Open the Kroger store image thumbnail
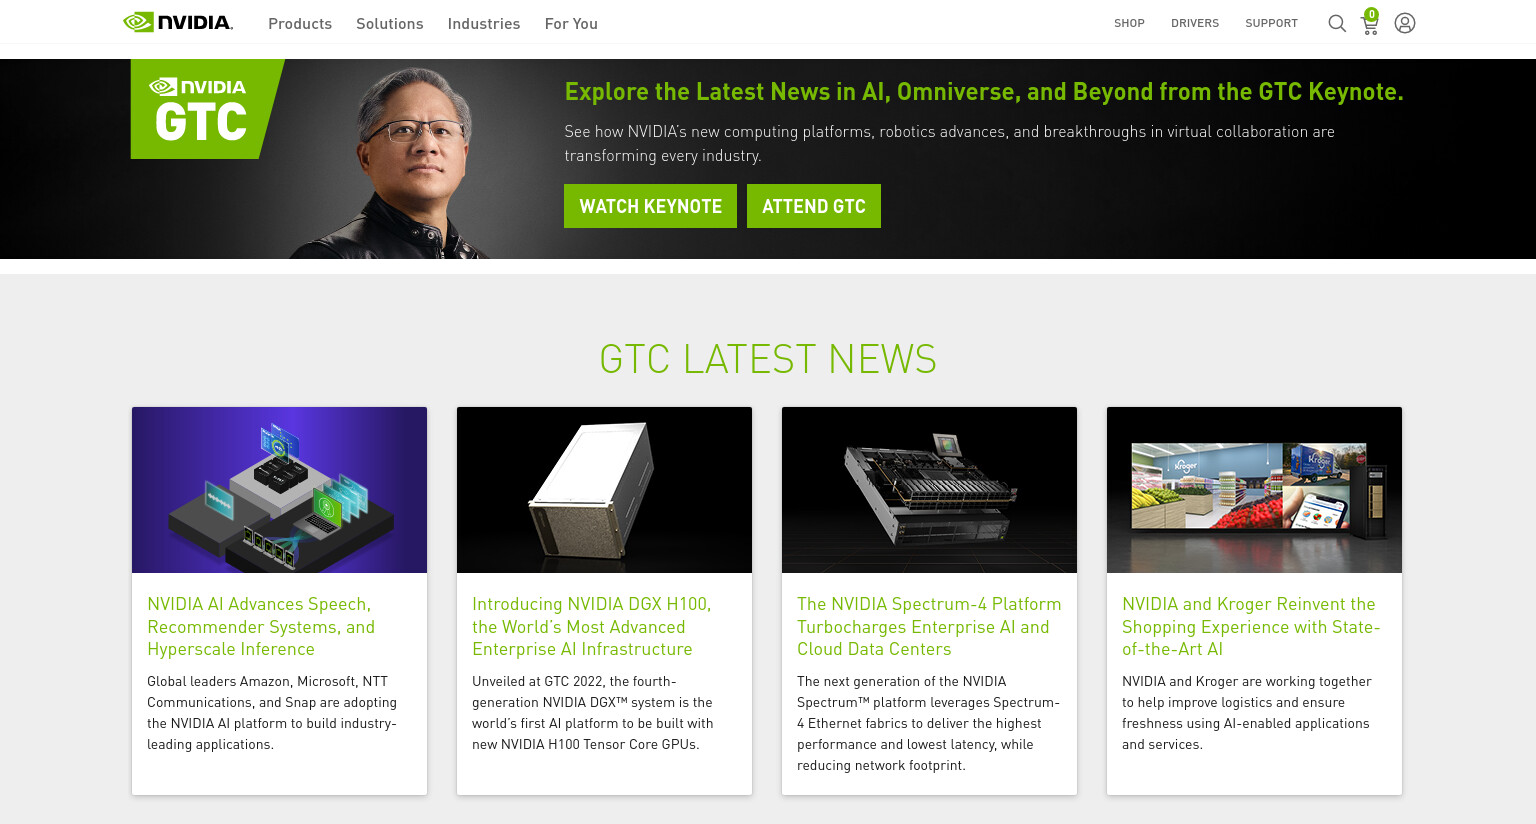Screen dimensions: 1536x824 coord(1254,490)
